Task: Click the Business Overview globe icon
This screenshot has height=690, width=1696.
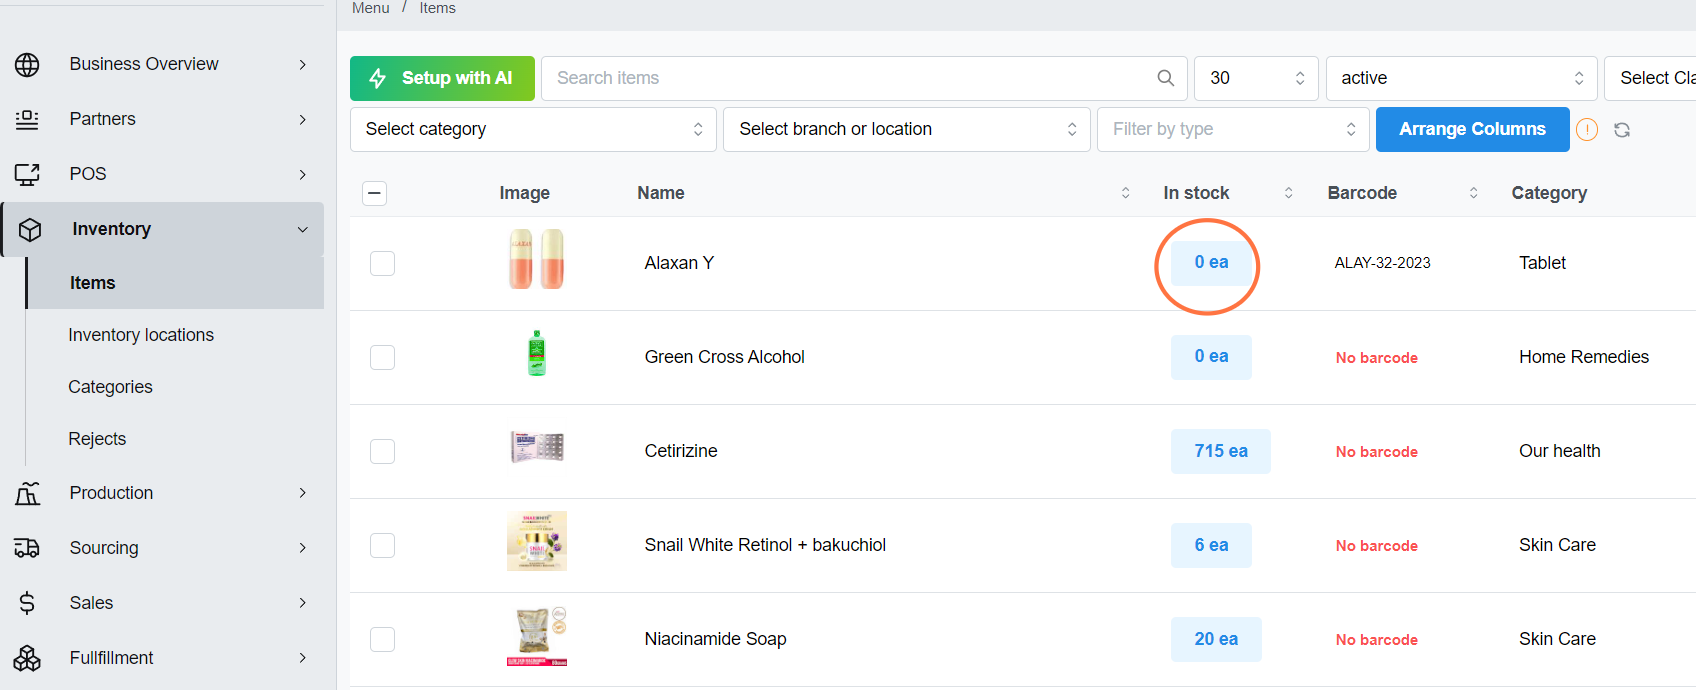Action: tap(27, 65)
